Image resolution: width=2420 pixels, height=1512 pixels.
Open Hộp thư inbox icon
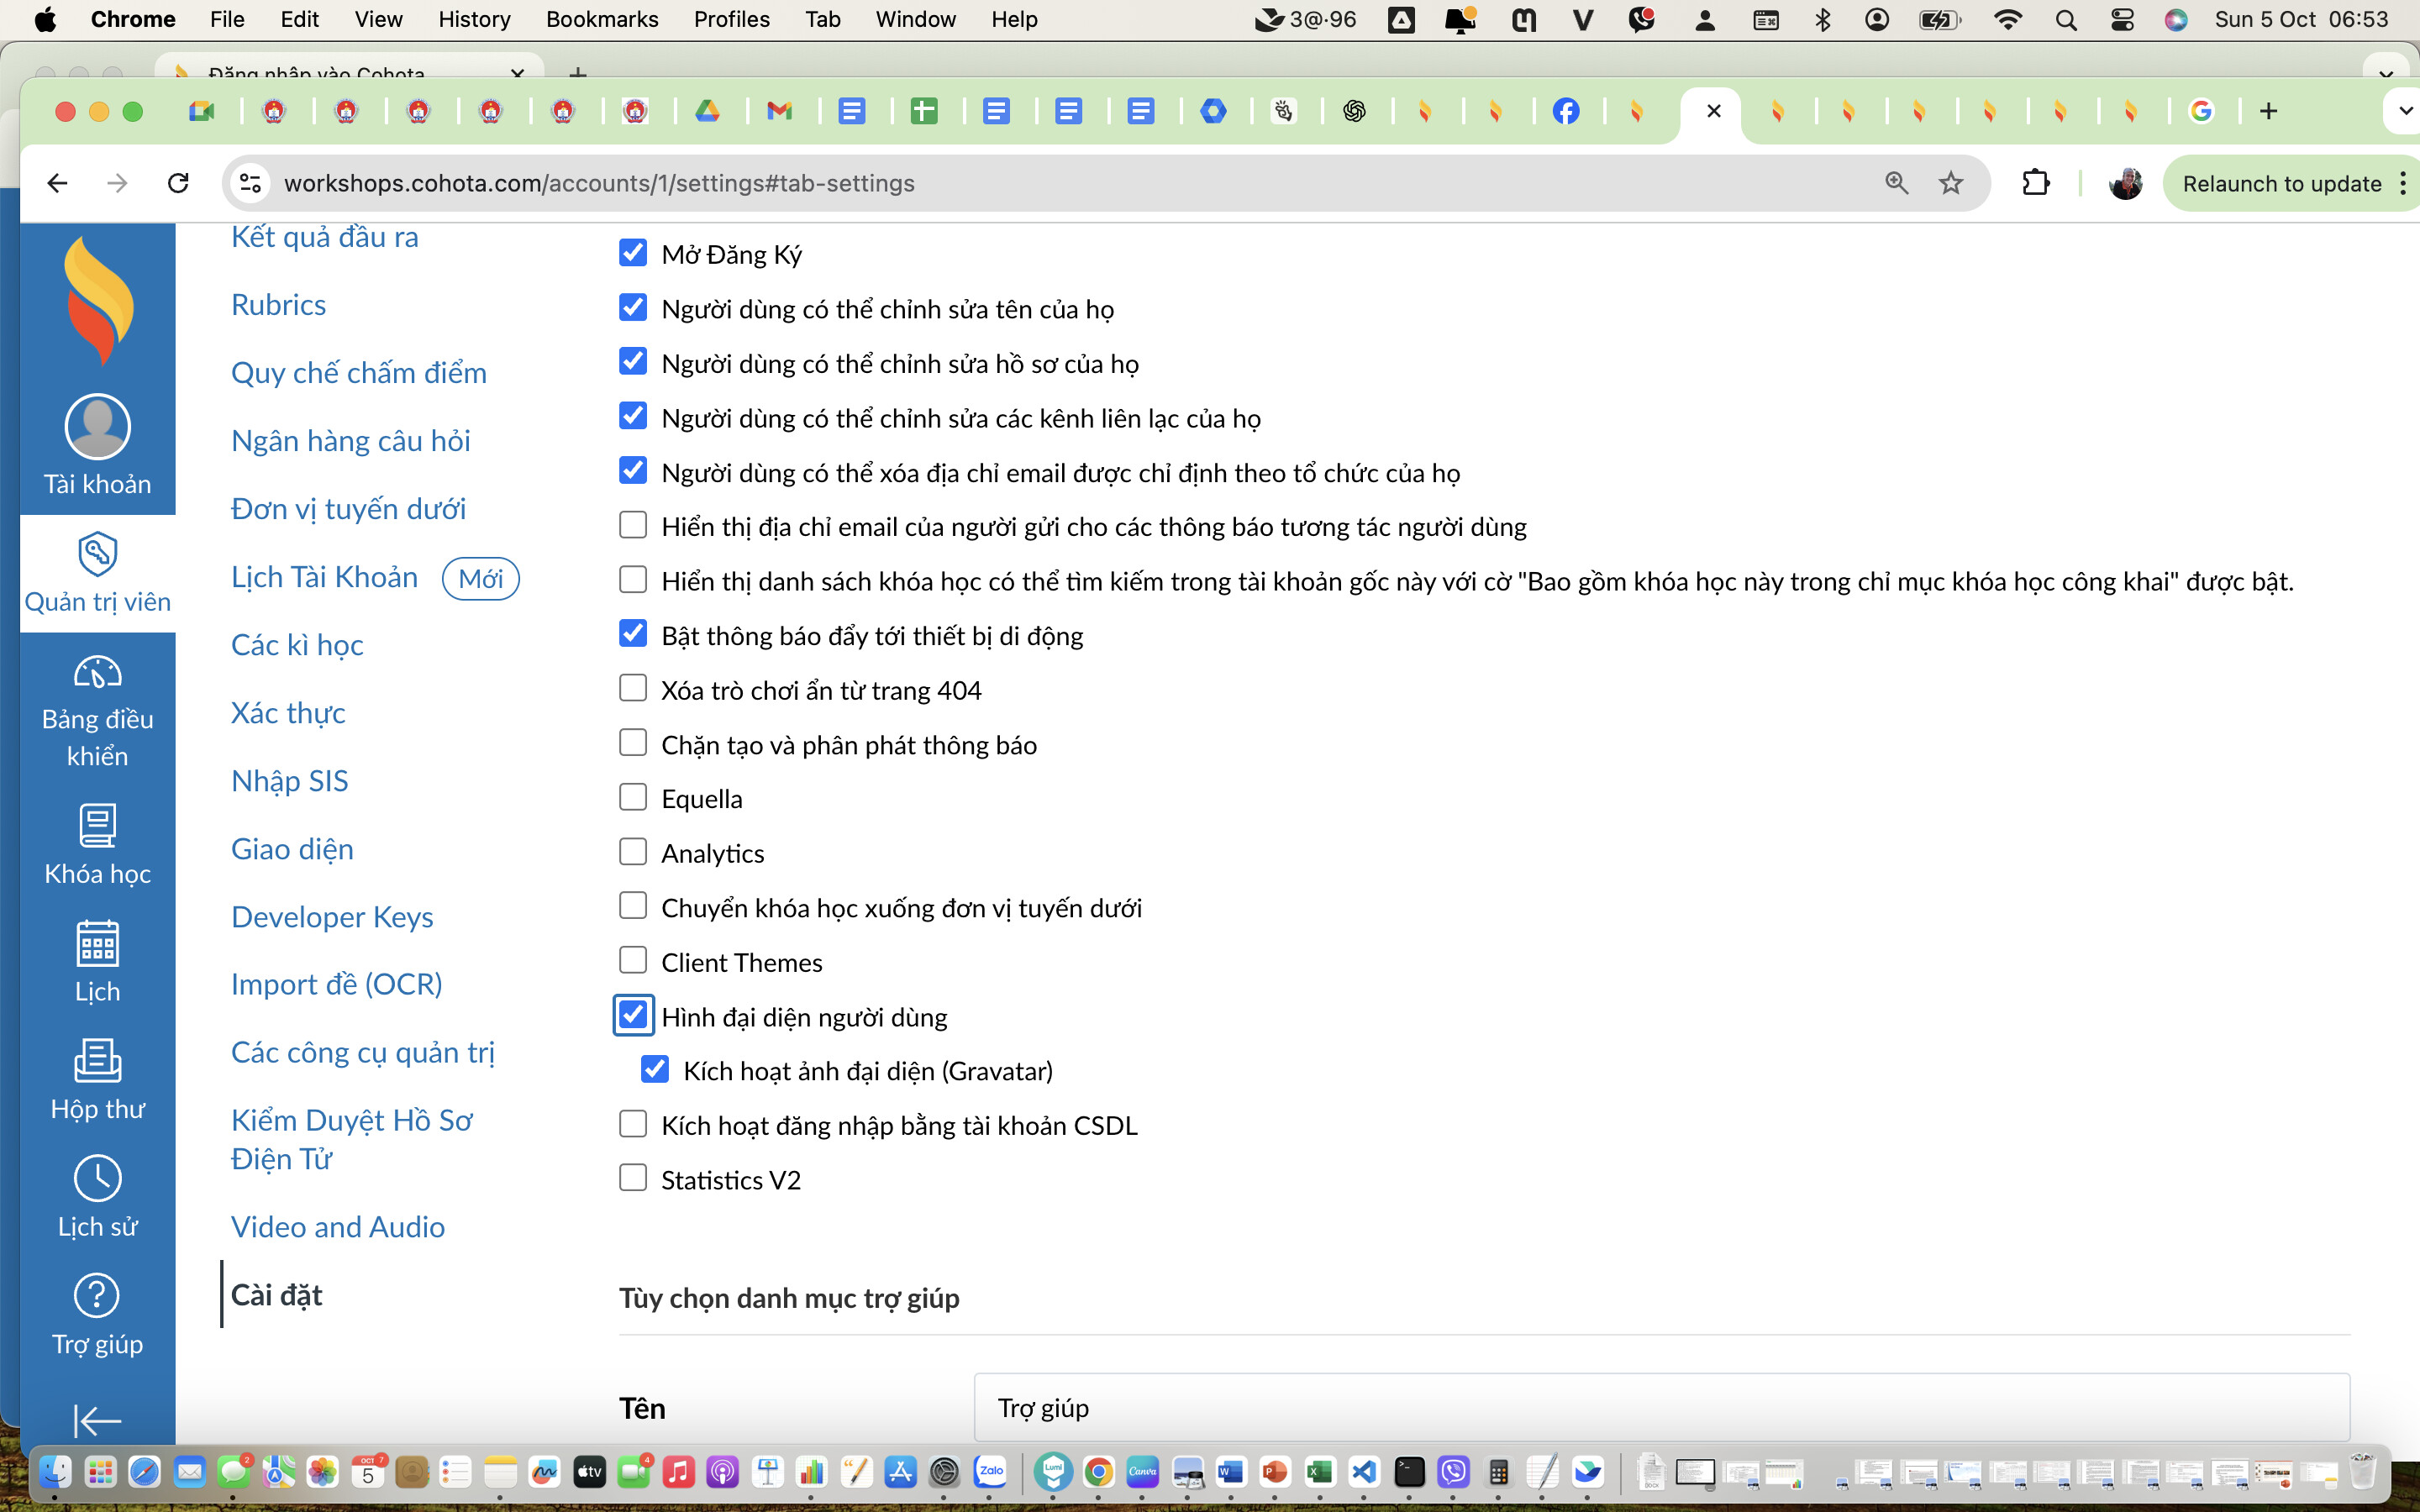click(x=97, y=1062)
